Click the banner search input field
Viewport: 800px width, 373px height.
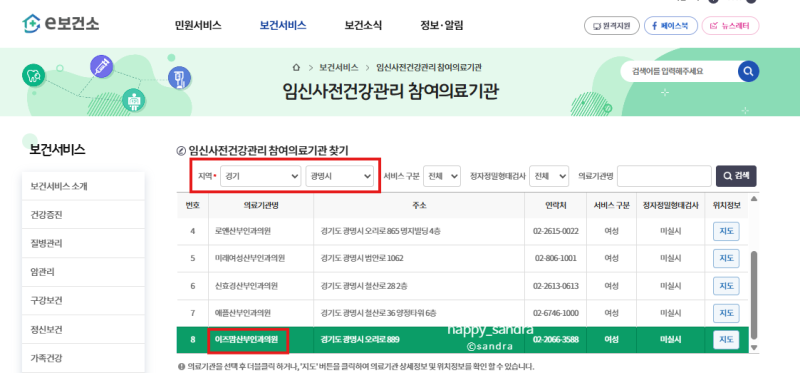pyautogui.click(x=680, y=71)
